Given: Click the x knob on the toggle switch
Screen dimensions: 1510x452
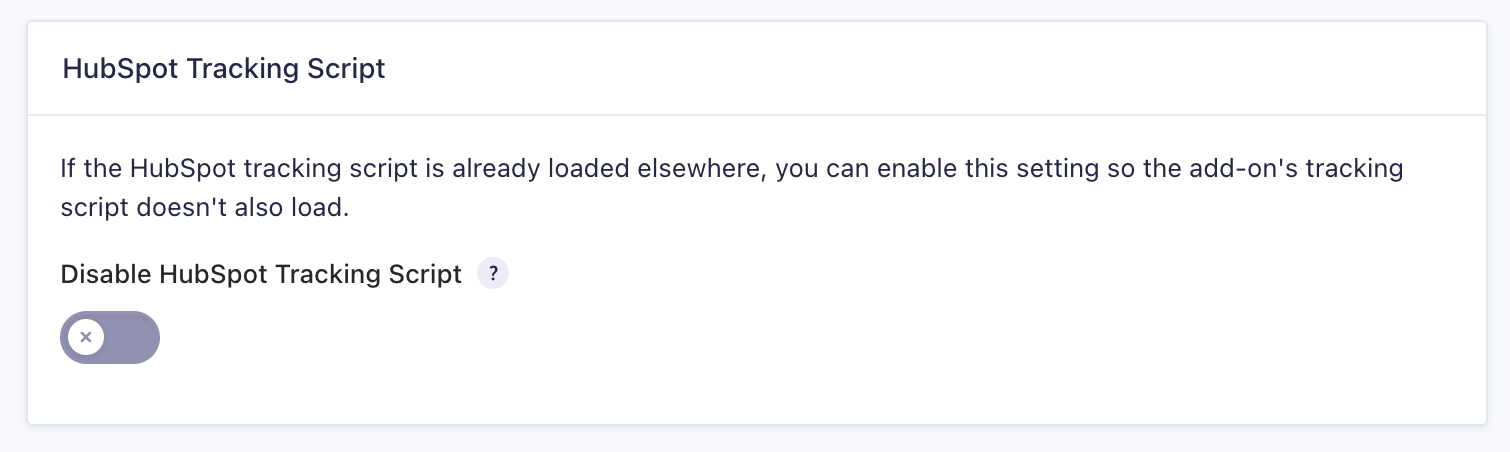Looking at the screenshot, I should pos(86,337).
